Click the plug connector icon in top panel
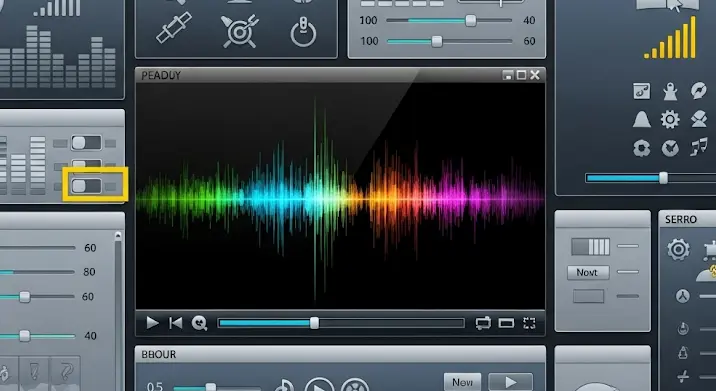 (174, 28)
